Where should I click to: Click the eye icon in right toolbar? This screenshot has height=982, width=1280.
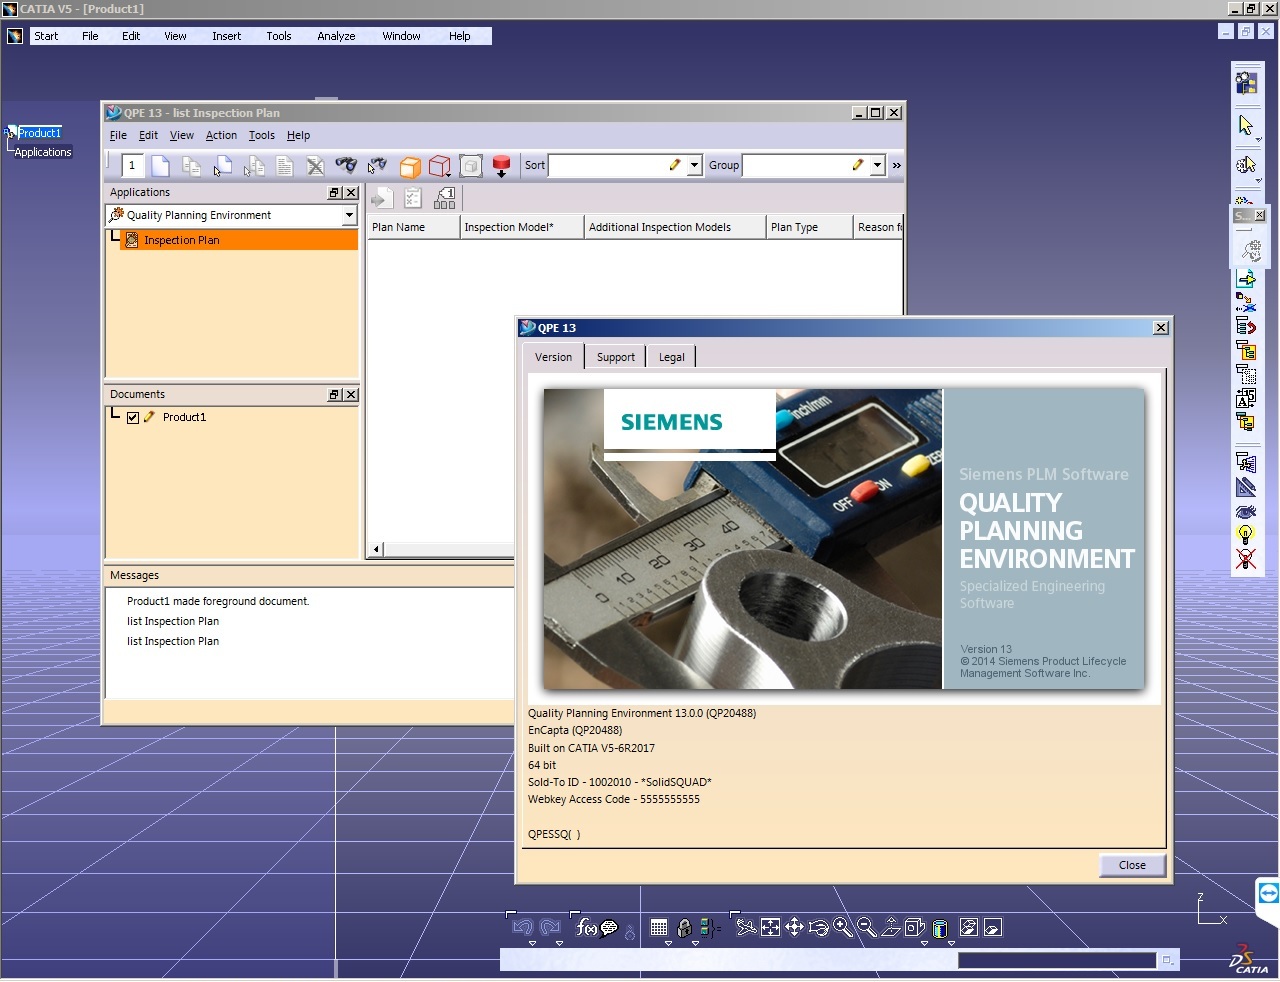point(1245,511)
